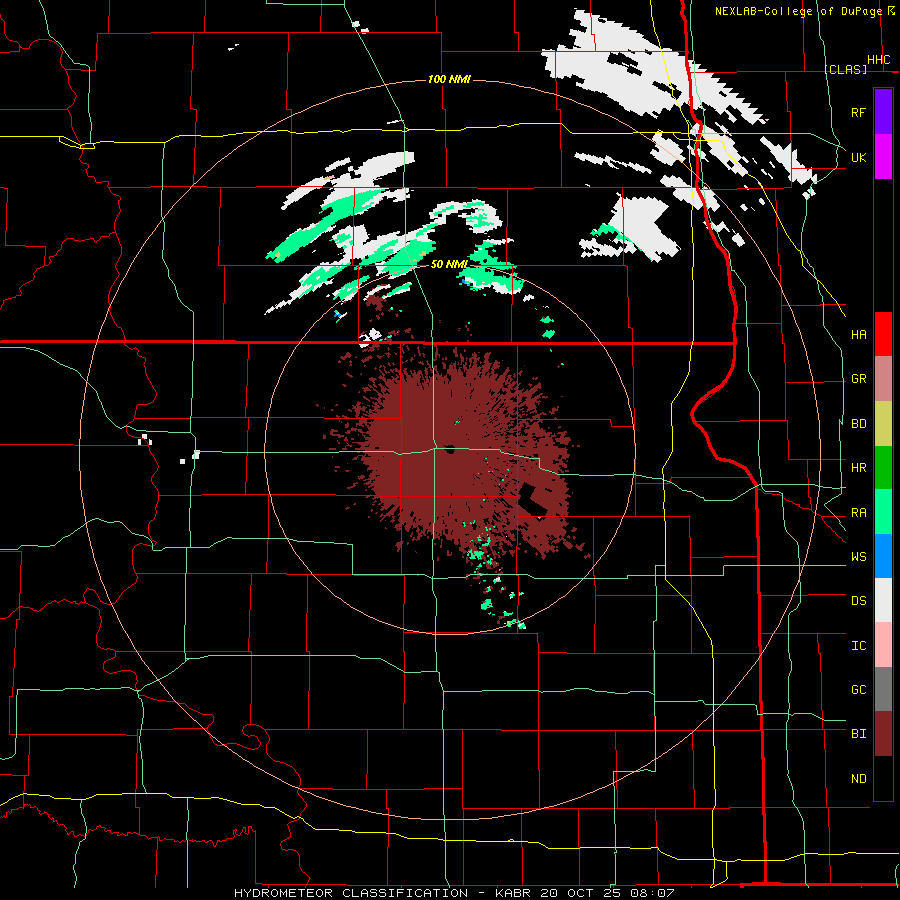
Task: Click the 'NEXLAB-College of DuPage' credit text
Action: (x=798, y=11)
